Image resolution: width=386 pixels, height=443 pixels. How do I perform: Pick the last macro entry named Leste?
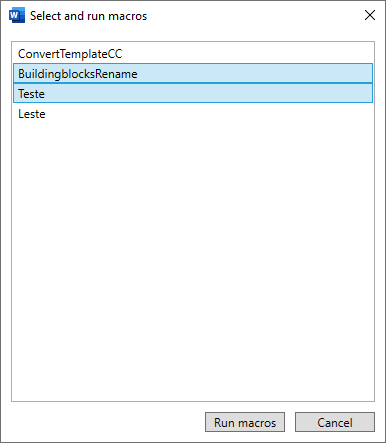click(x=193, y=114)
